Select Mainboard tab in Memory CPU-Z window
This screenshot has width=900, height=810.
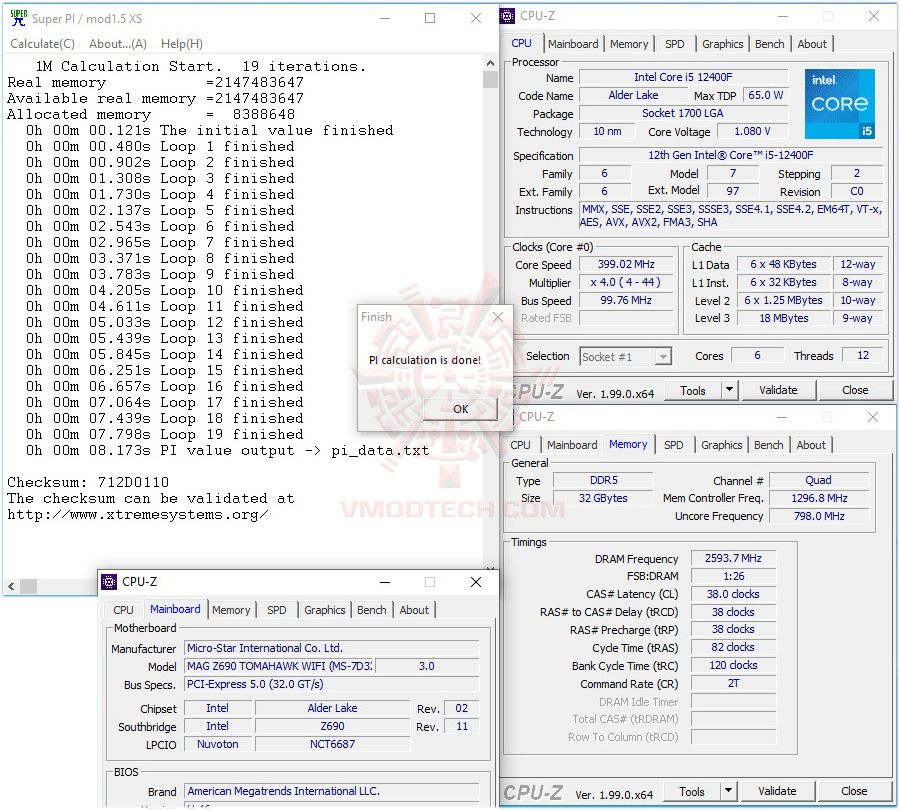click(x=572, y=445)
